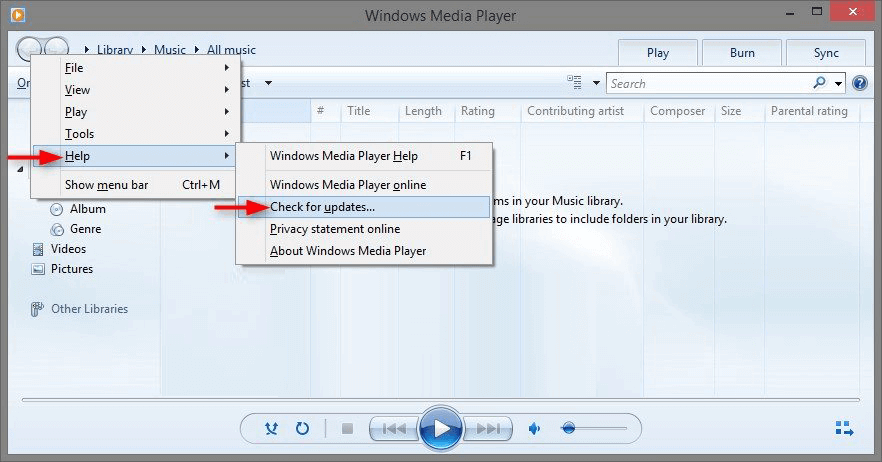Viewport: 882px width, 462px height.
Task: Expand the search options dropdown arrow
Action: tap(838, 84)
